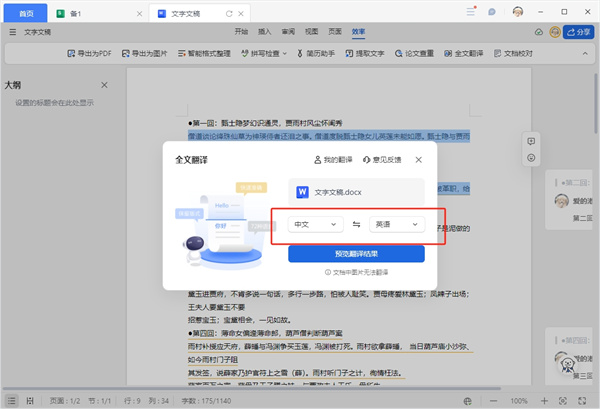Zoom in with the plus button
This screenshot has width=600, height=409.
pyautogui.click(x=544, y=401)
